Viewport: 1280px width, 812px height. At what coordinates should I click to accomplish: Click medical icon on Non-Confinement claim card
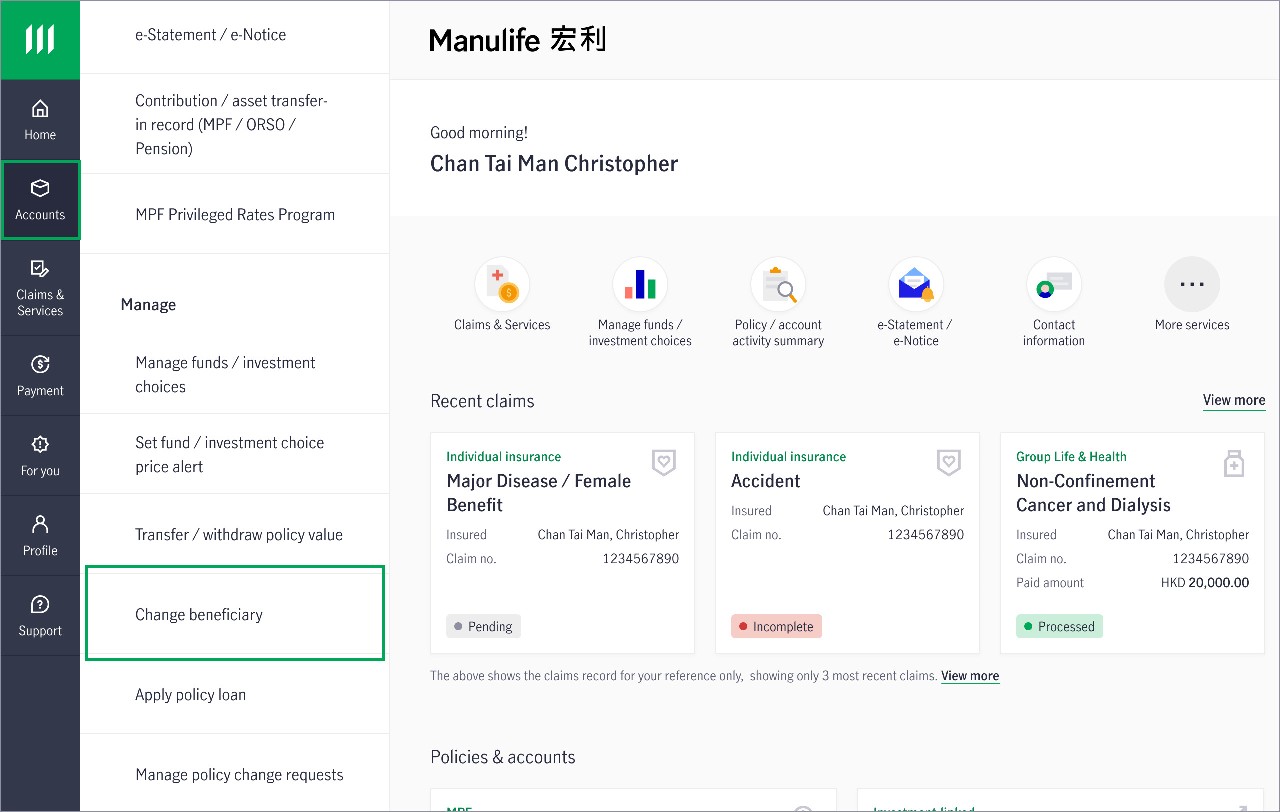coord(1234,463)
